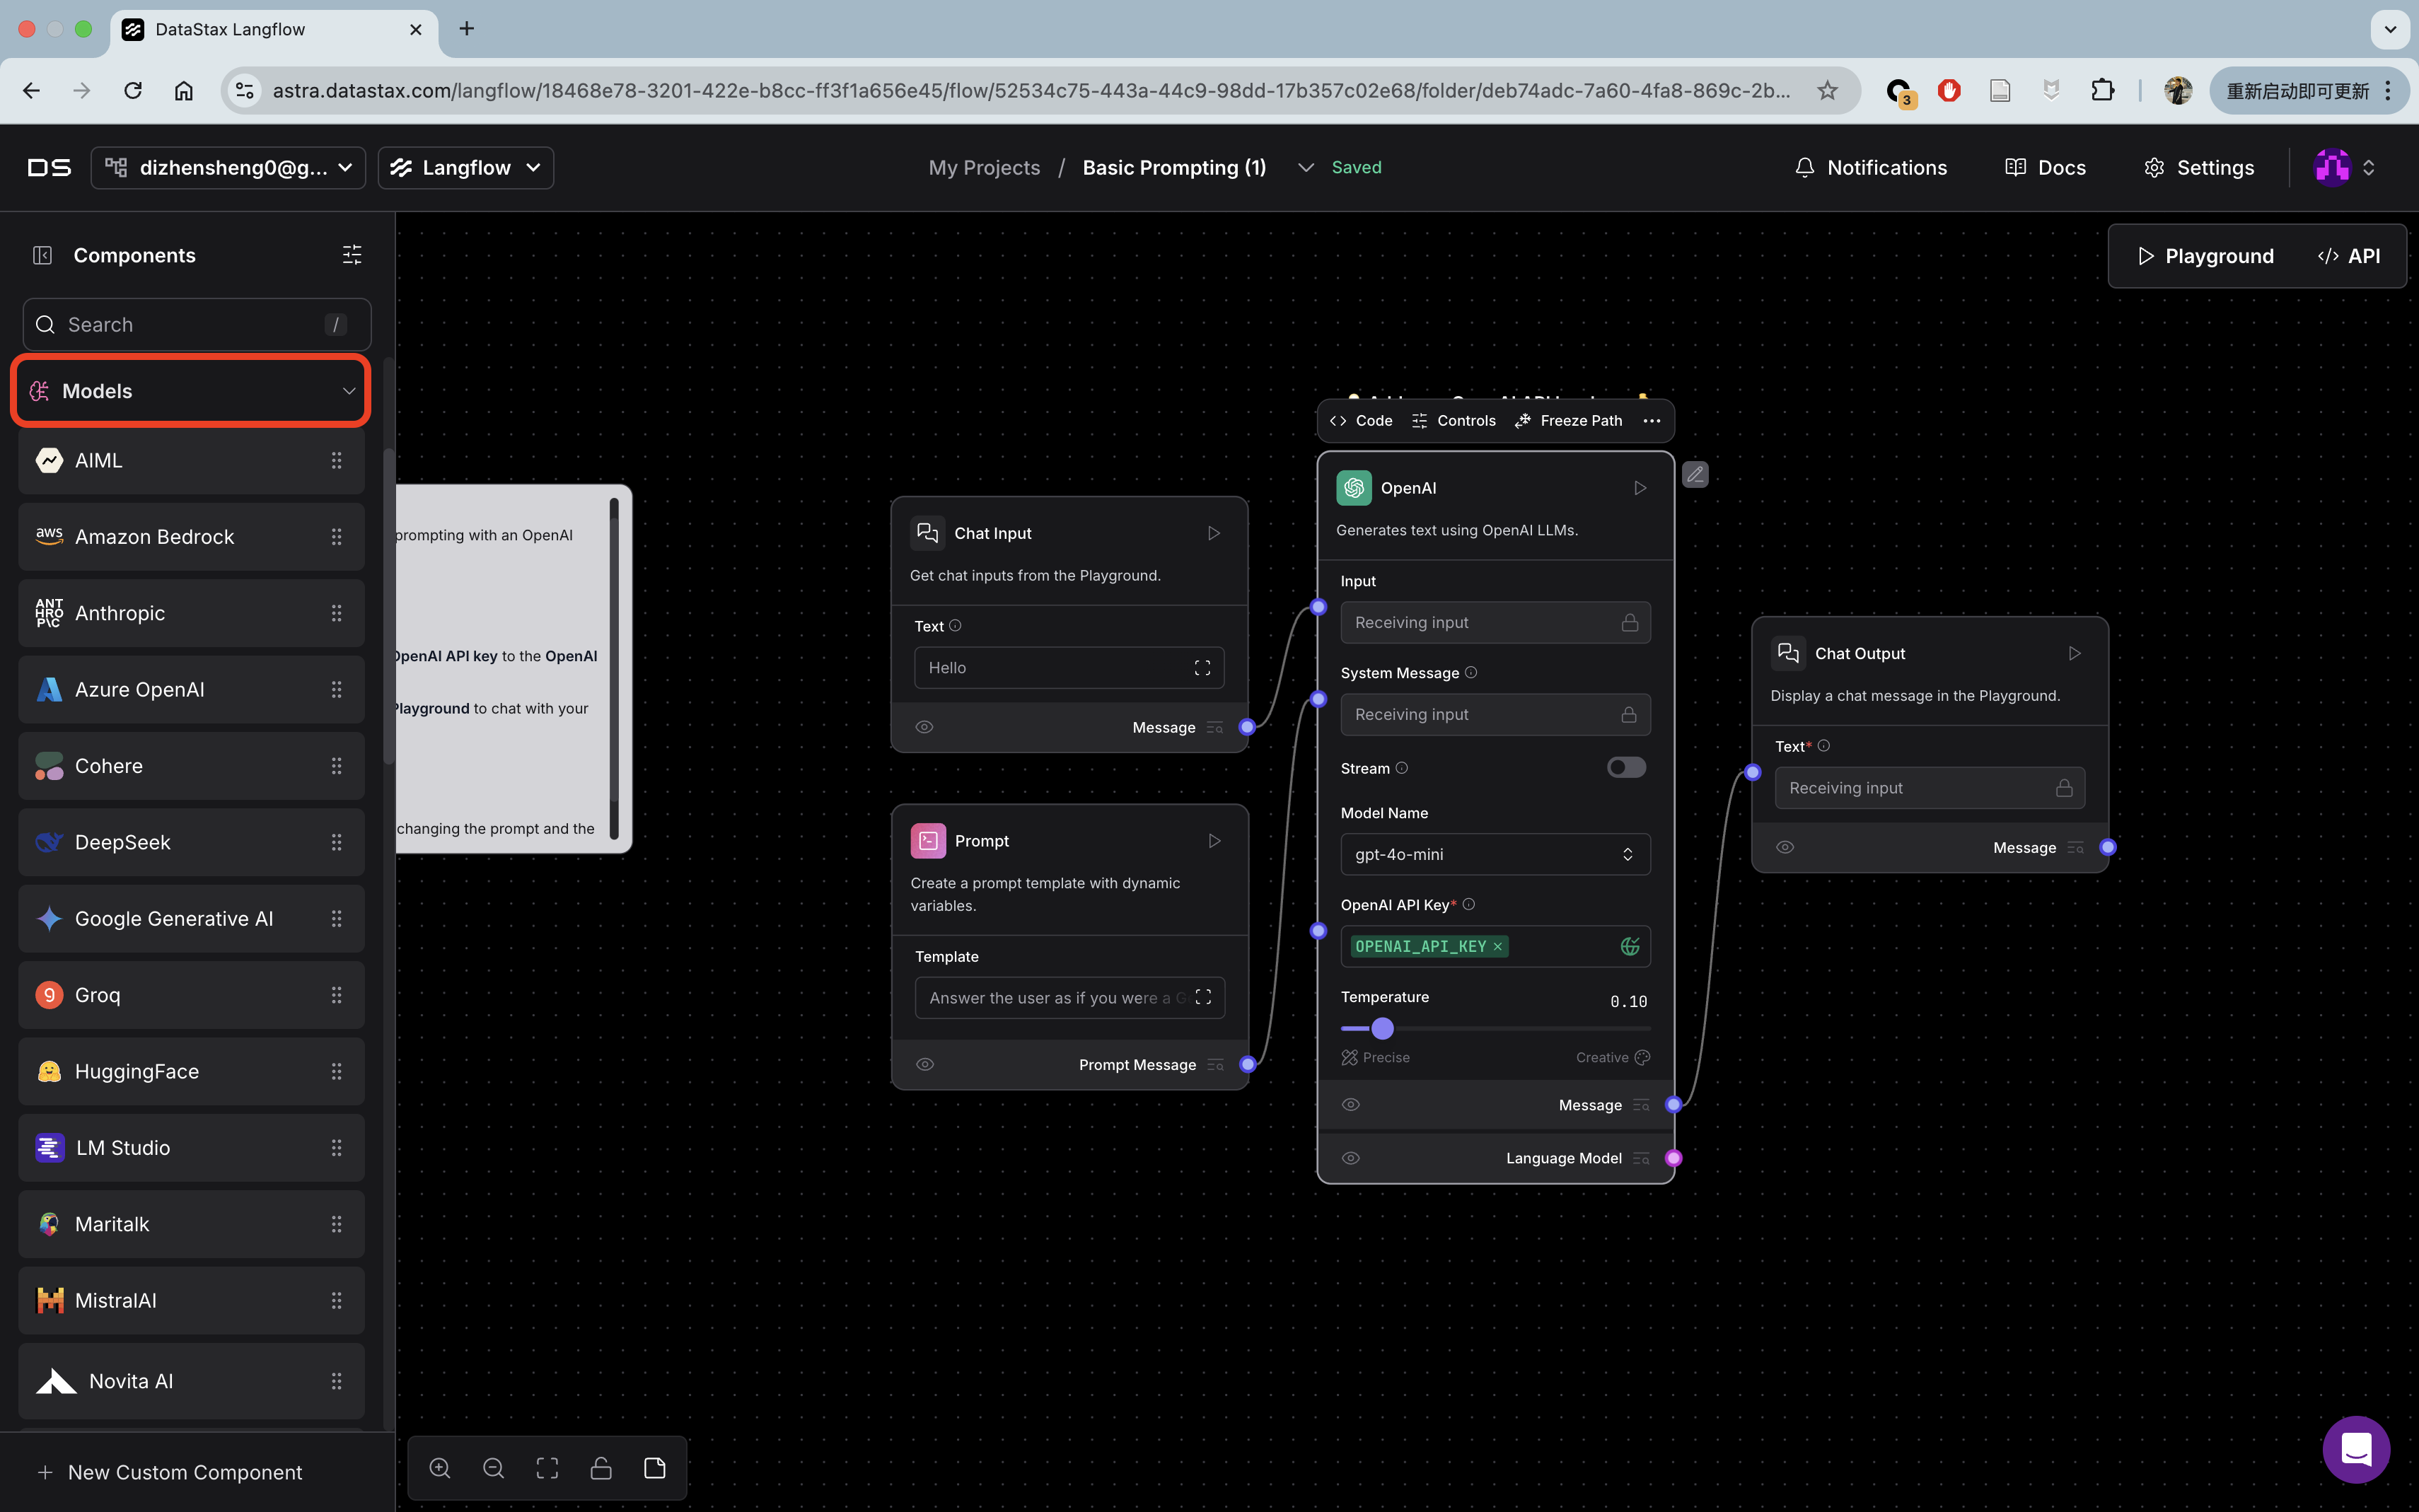The width and height of the screenshot is (2419, 1512).
Task: Toggle visibility eye on Language Model output
Action: point(1351,1158)
